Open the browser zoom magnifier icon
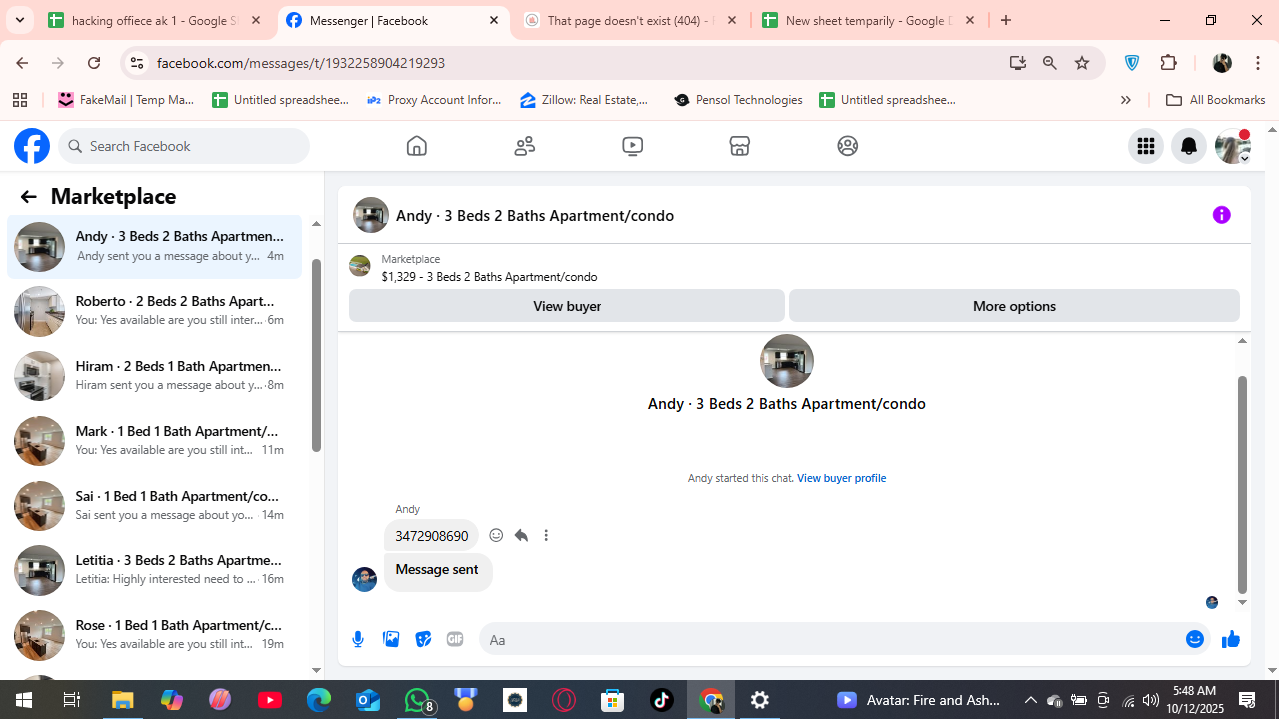Screen dimensions: 1279x719 pyautogui.click(x=1050, y=63)
